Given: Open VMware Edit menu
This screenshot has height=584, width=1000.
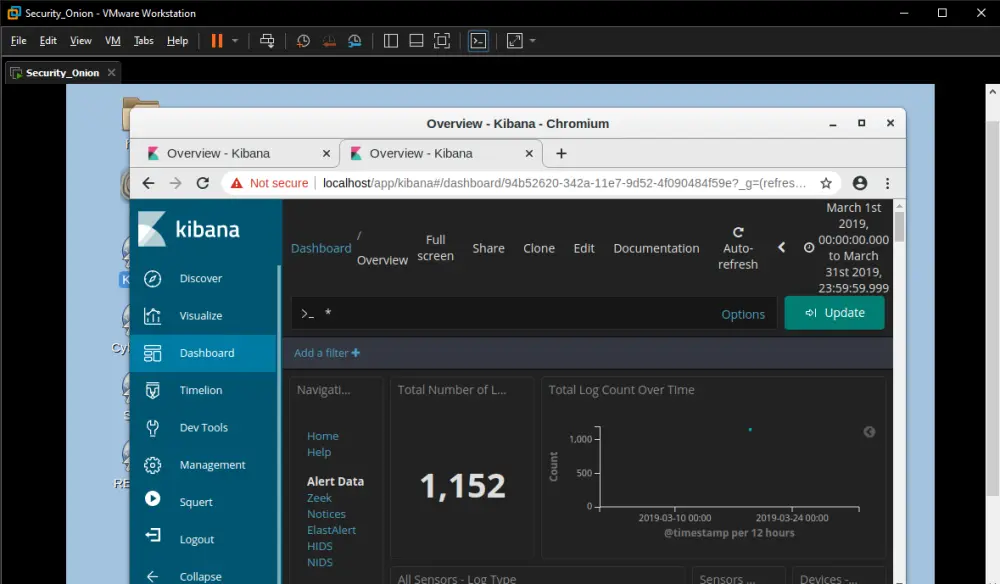Looking at the screenshot, I should tap(48, 41).
